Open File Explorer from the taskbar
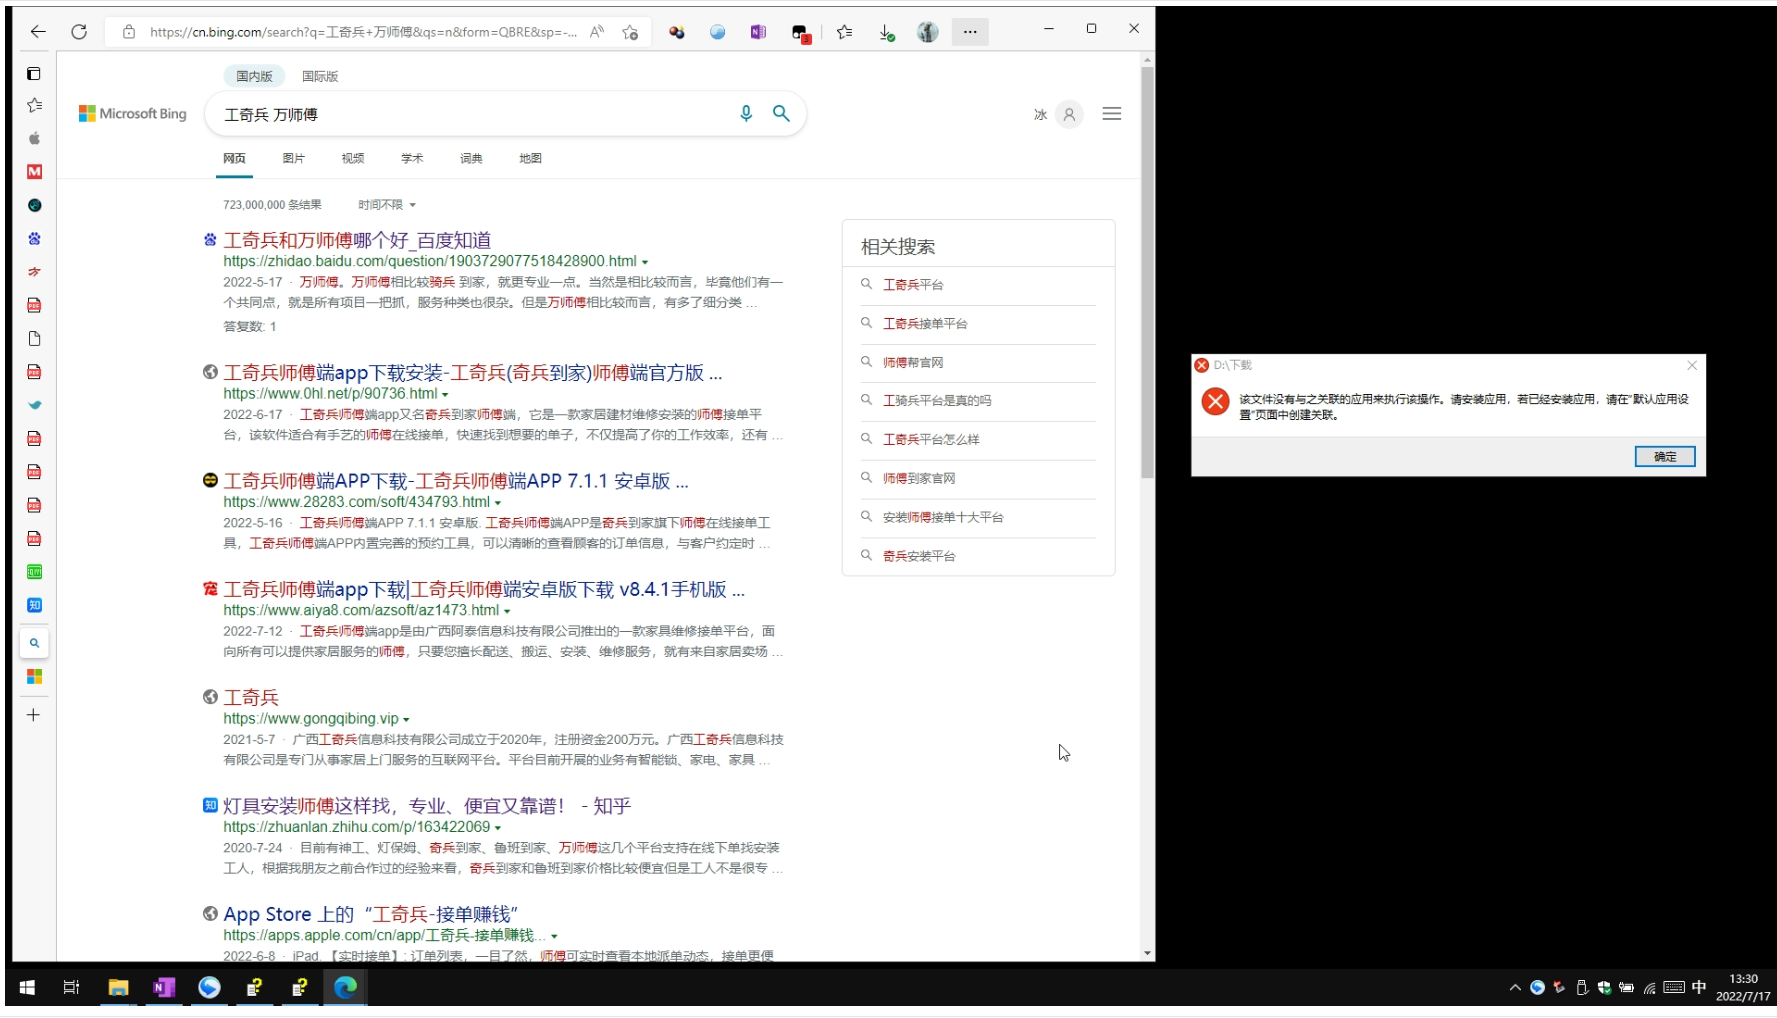This screenshot has width=1777, height=1018. pyautogui.click(x=118, y=987)
